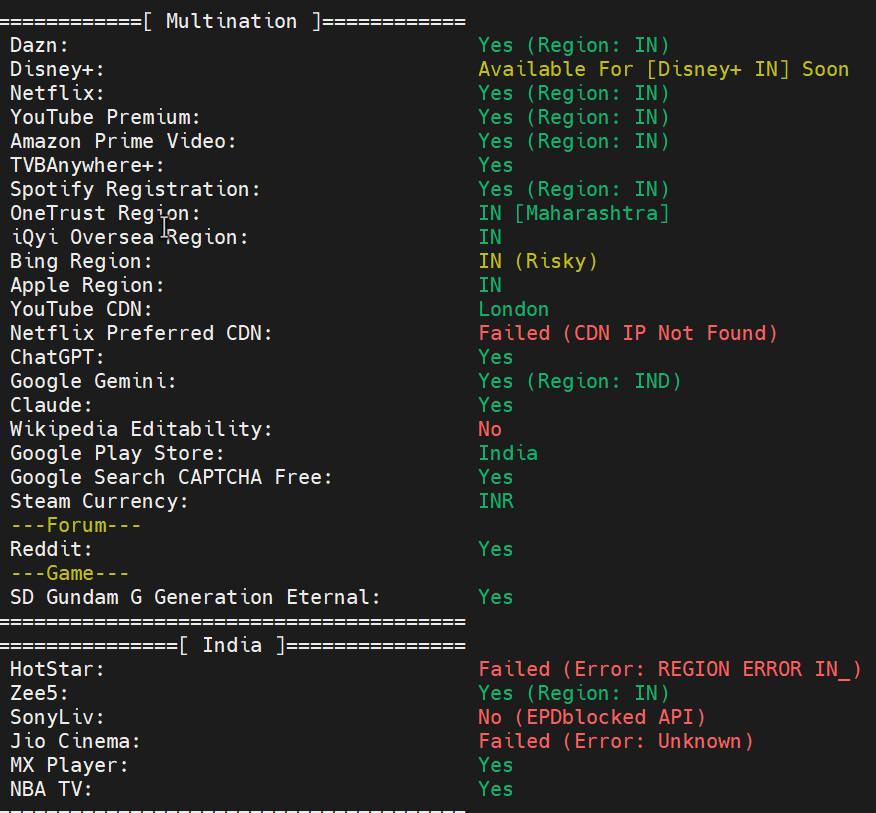The image size is (876, 813).
Task: Click the red "No" Wikipedia Editability result
Action: (x=490, y=429)
